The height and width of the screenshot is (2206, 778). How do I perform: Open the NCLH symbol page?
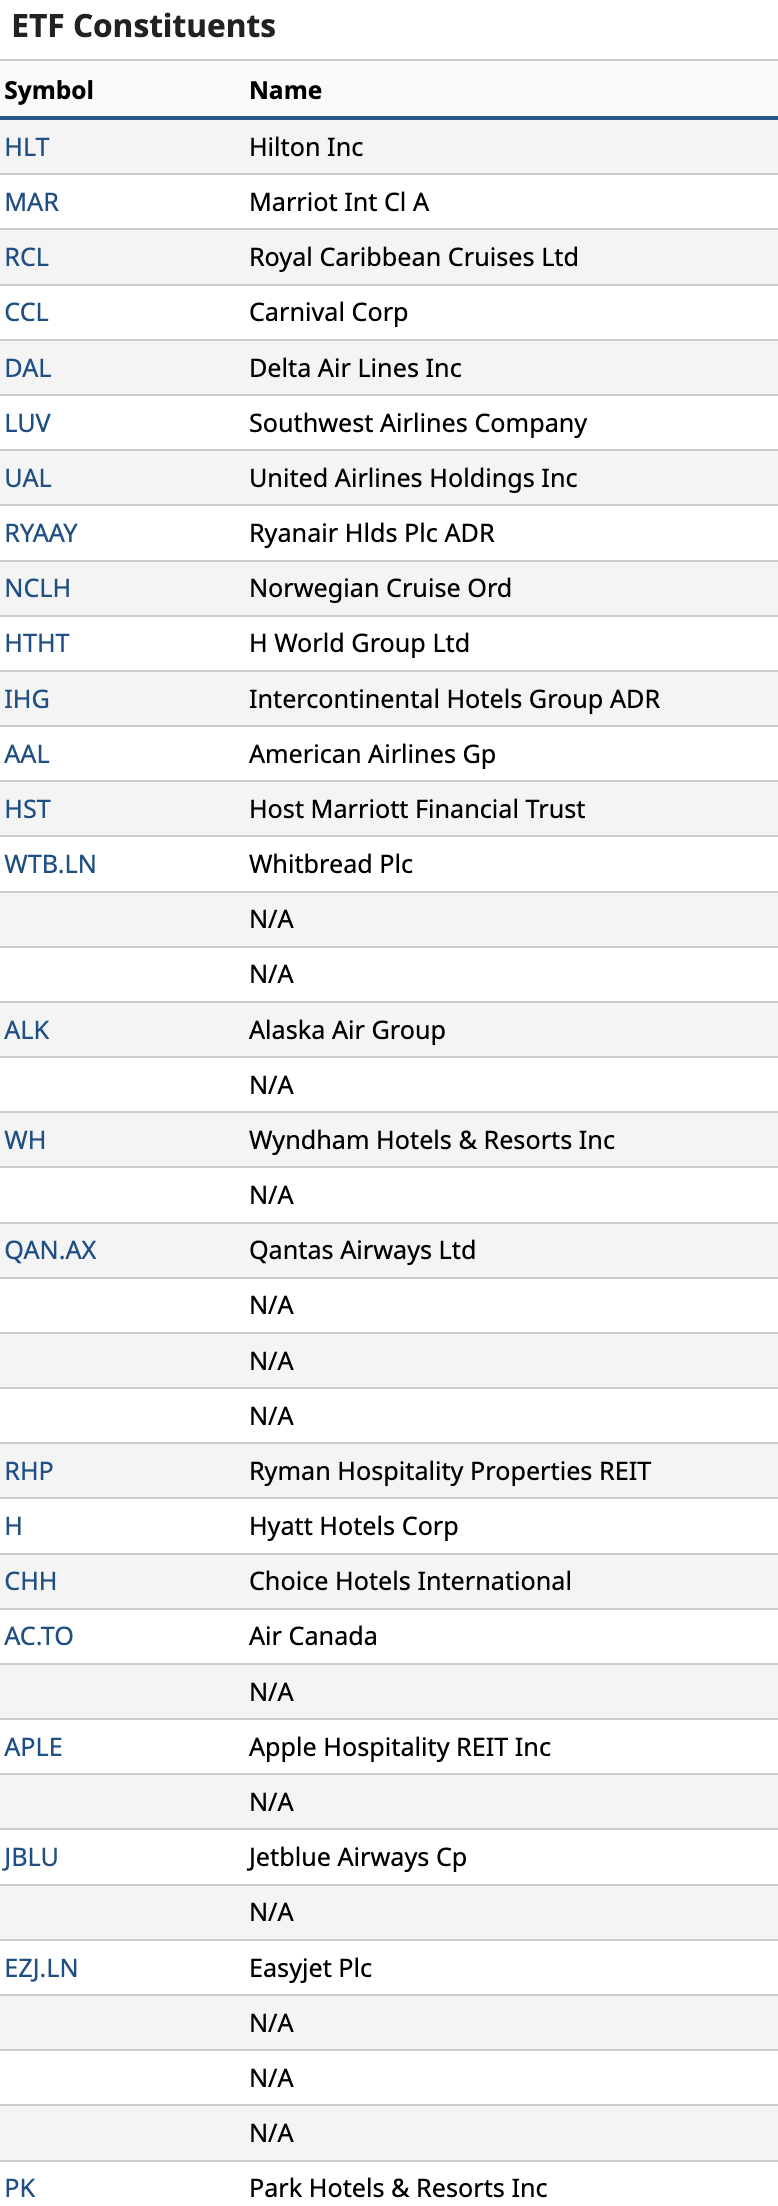[x=38, y=588]
